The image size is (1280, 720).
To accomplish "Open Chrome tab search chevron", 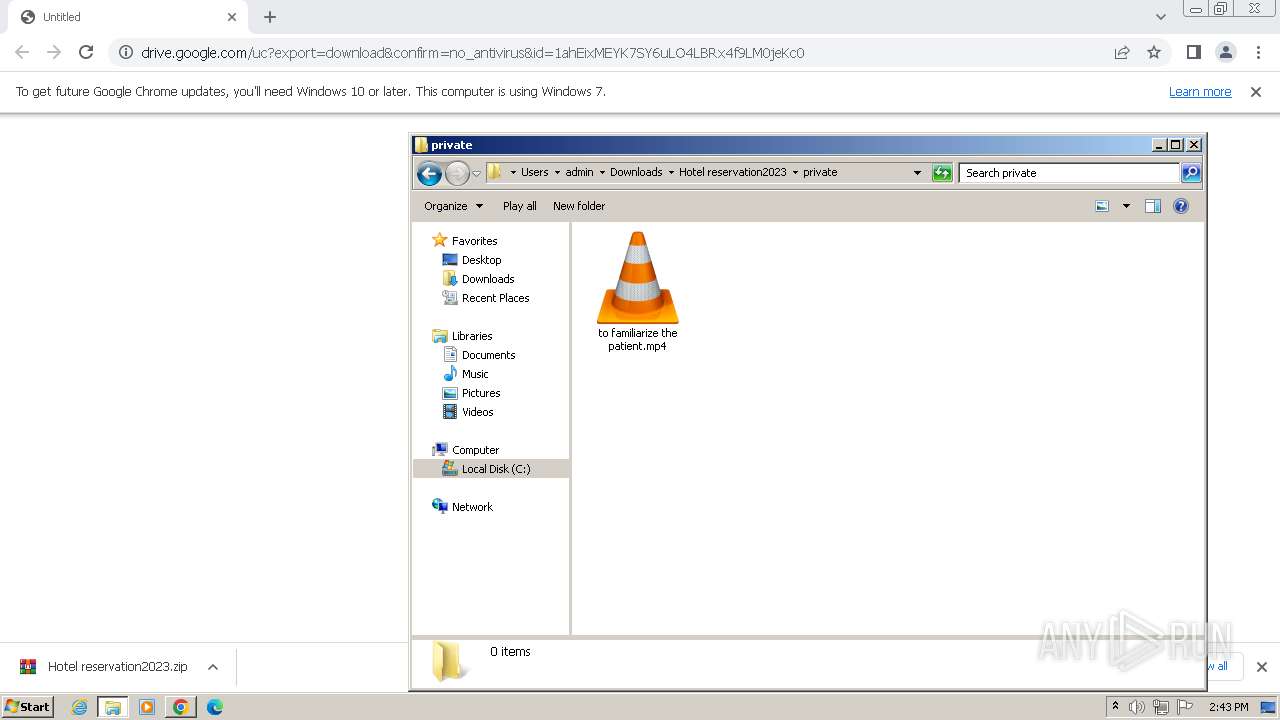I will 1160,17.
